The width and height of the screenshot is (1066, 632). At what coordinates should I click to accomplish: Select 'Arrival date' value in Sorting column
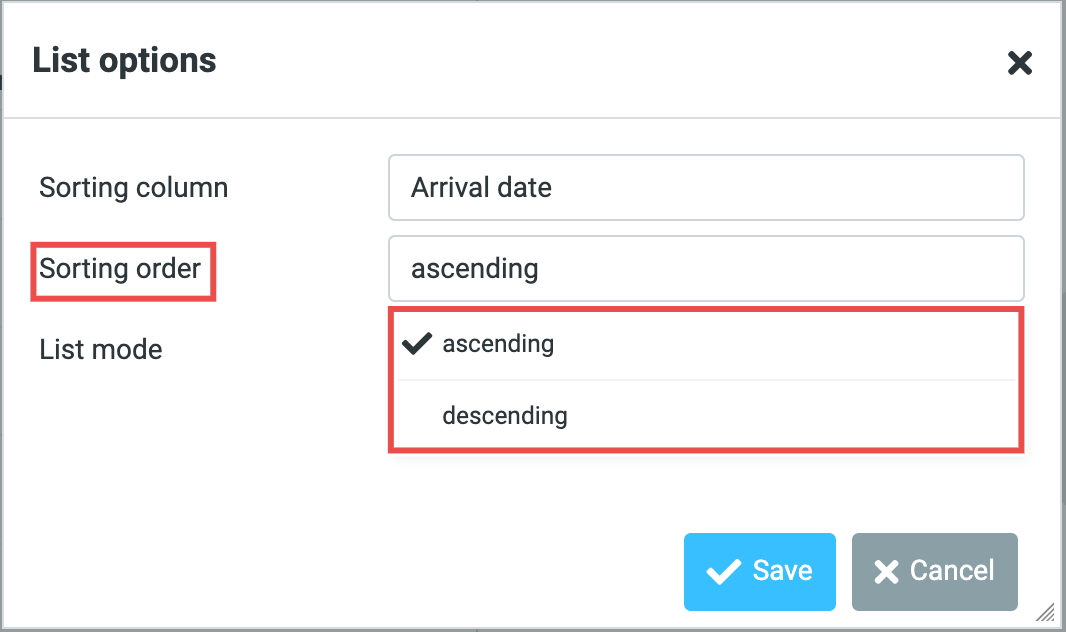coord(482,187)
